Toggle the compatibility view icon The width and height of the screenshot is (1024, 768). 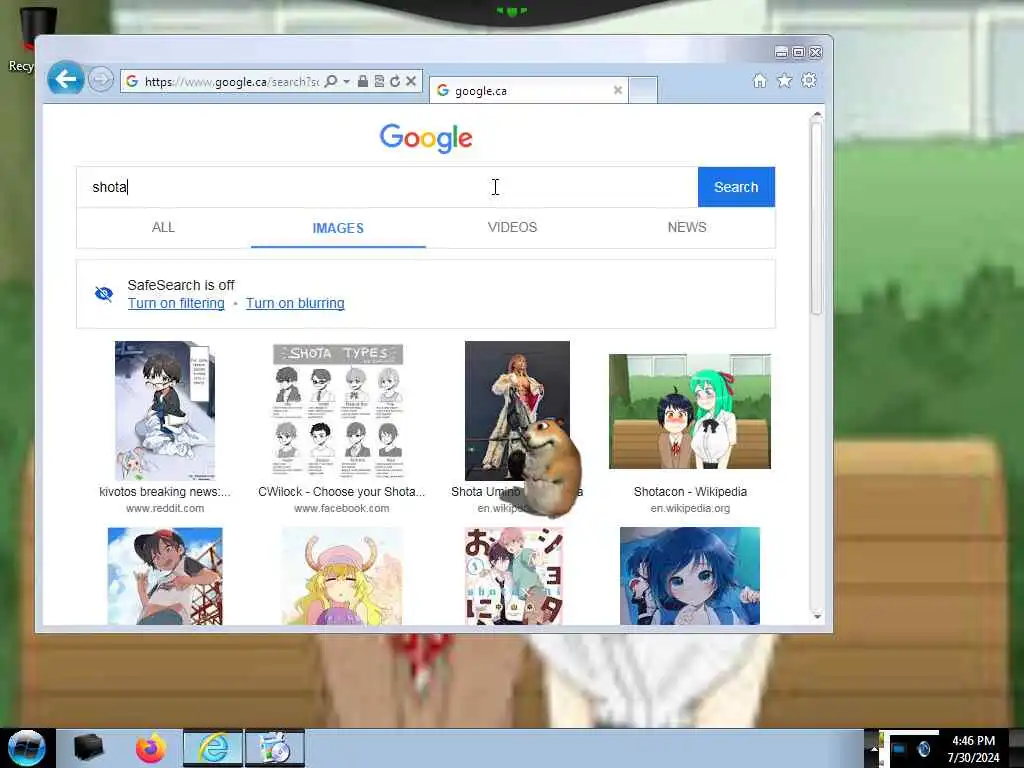379,81
